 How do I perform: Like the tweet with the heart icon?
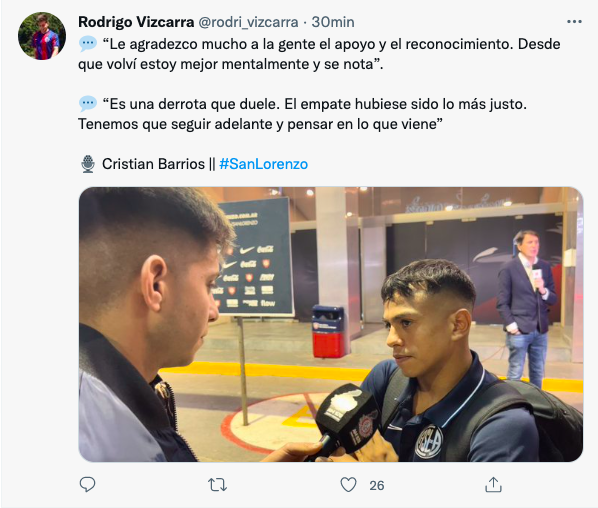click(x=348, y=485)
